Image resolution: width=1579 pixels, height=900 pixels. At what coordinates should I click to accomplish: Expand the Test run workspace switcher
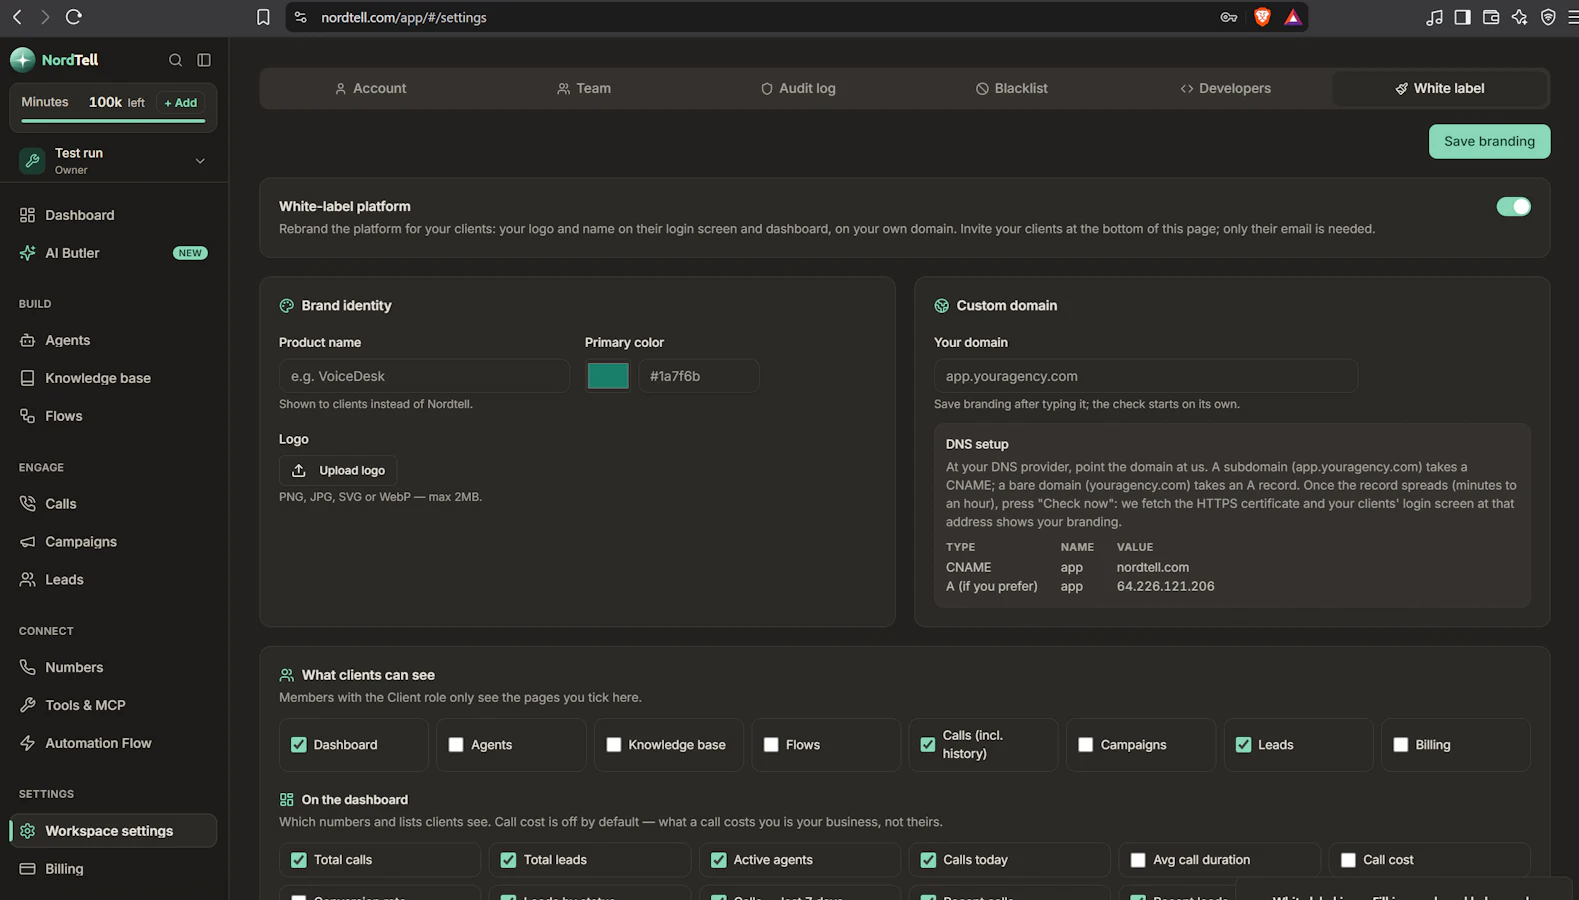click(x=113, y=161)
